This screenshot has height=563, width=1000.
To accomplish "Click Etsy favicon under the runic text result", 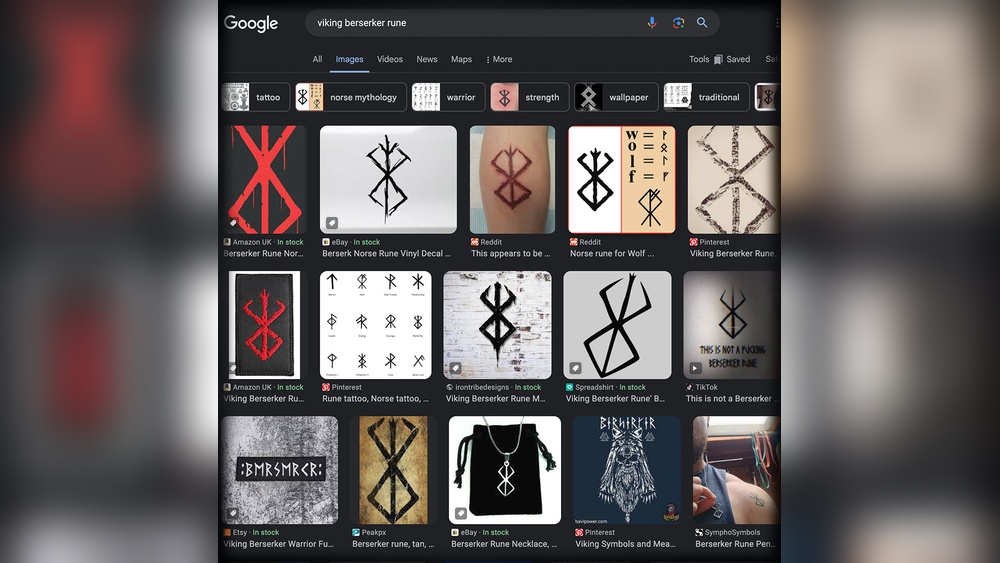I will click(x=227, y=532).
